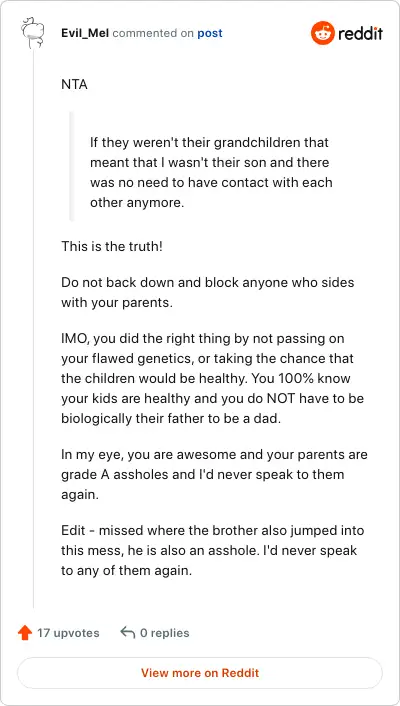The height and width of the screenshot is (706, 400).
Task: Click the "Edit - missed where" paragraph
Action: pyautogui.click(x=213, y=551)
